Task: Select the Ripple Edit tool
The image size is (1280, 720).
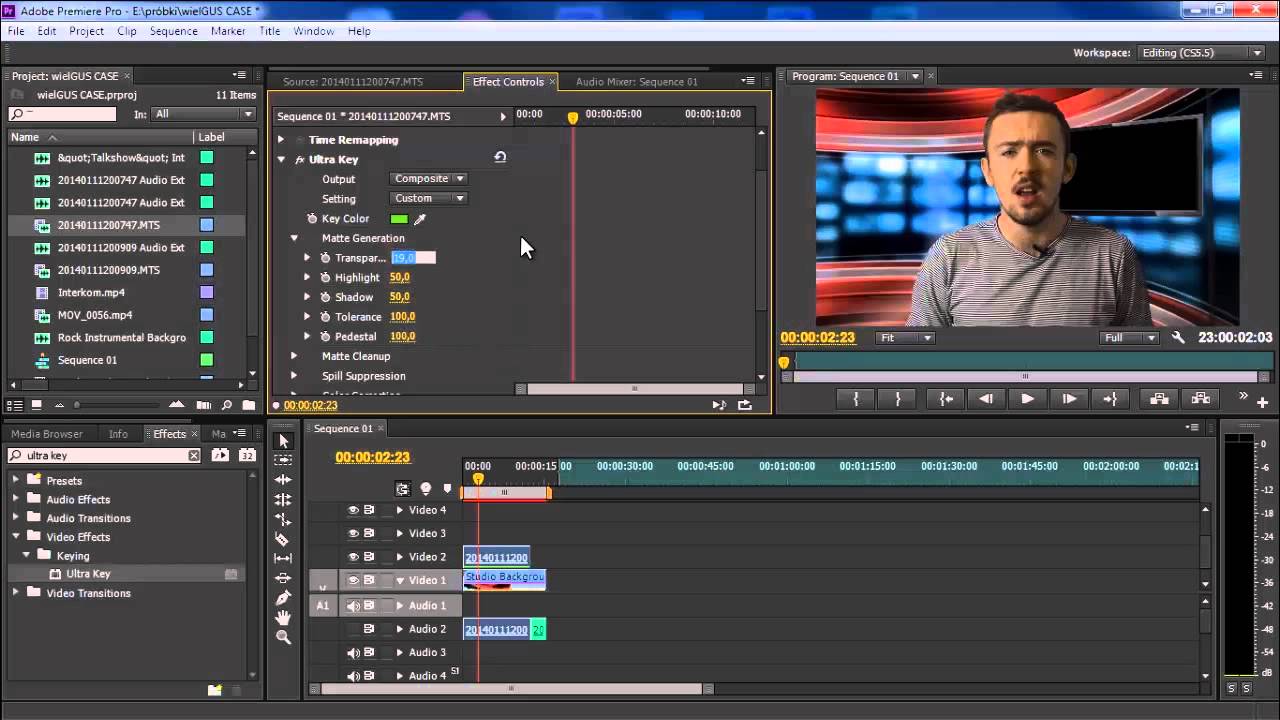Action: coord(283,480)
